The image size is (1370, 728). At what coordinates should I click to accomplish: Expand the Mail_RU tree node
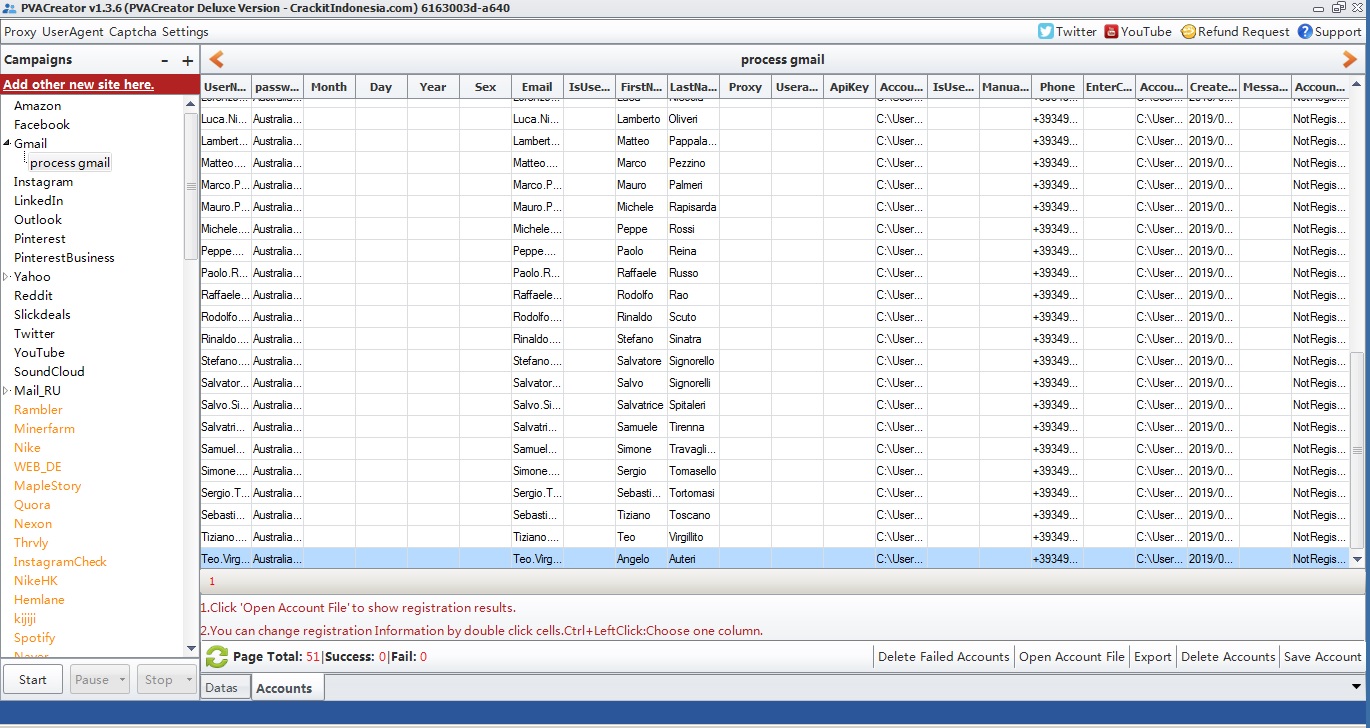tap(7, 391)
